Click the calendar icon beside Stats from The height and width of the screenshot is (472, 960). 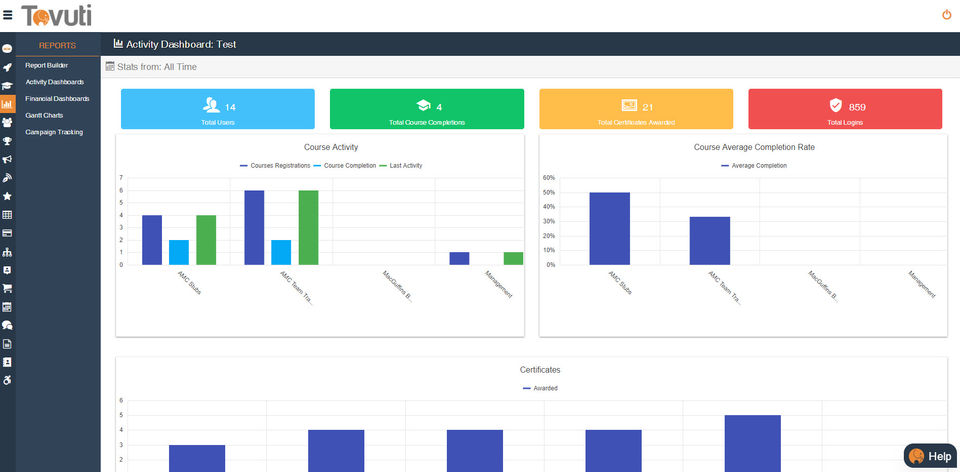110,66
